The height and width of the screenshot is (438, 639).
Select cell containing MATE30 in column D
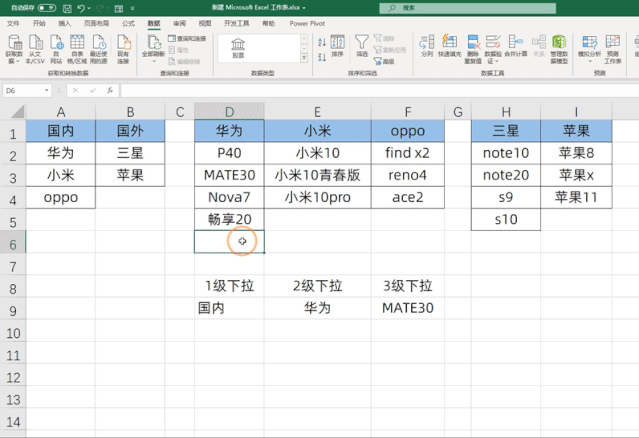(x=229, y=175)
